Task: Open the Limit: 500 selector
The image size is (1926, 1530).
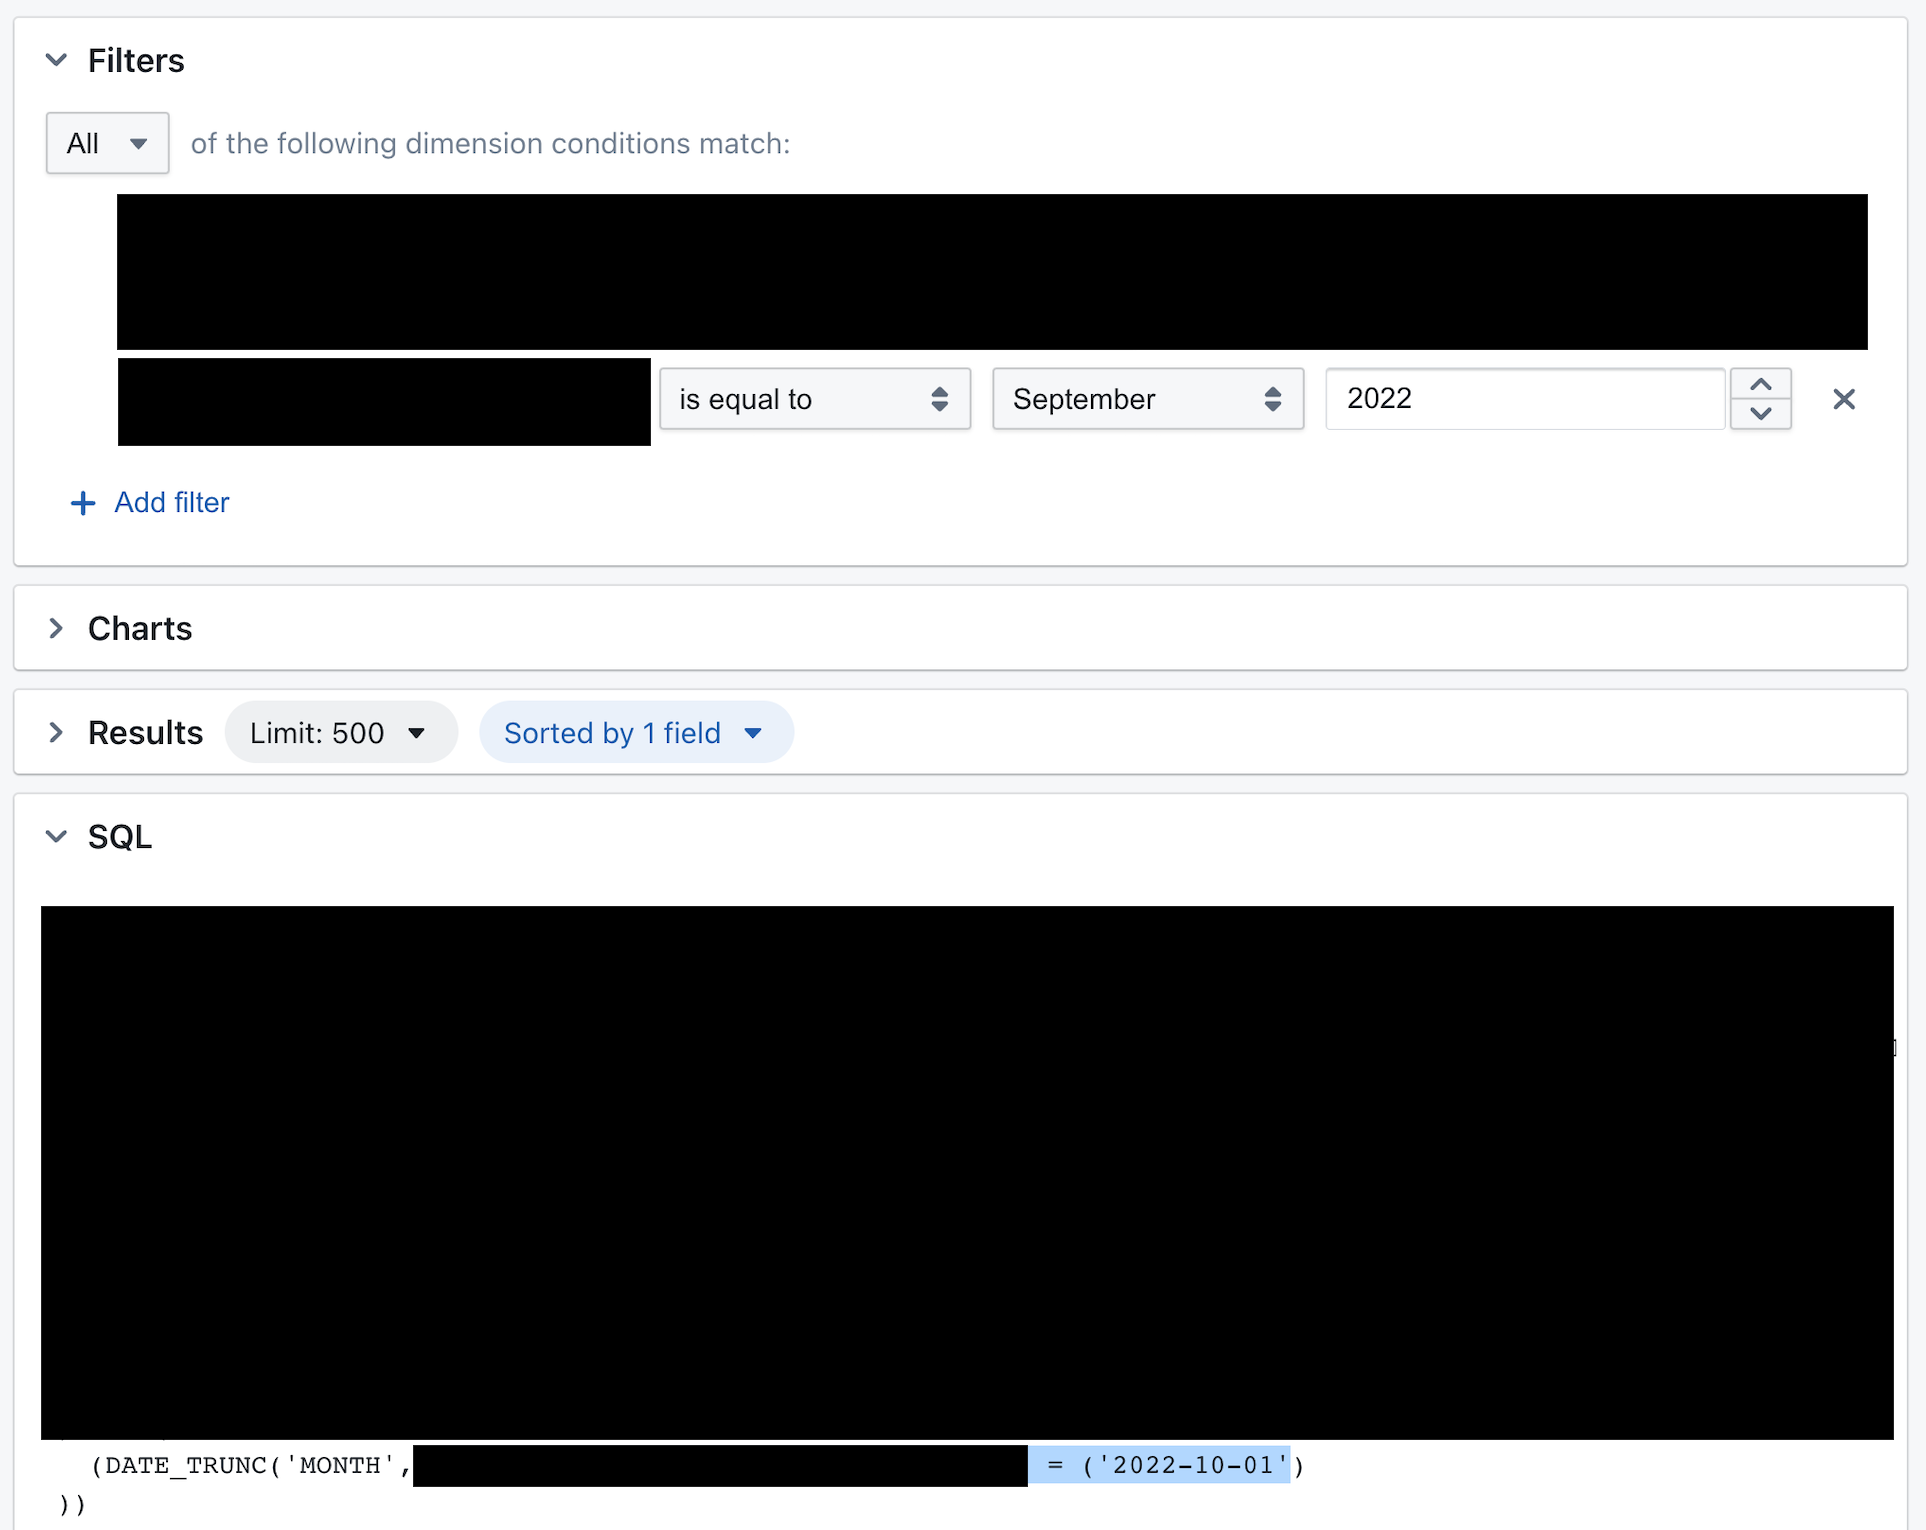Action: pos(341,732)
